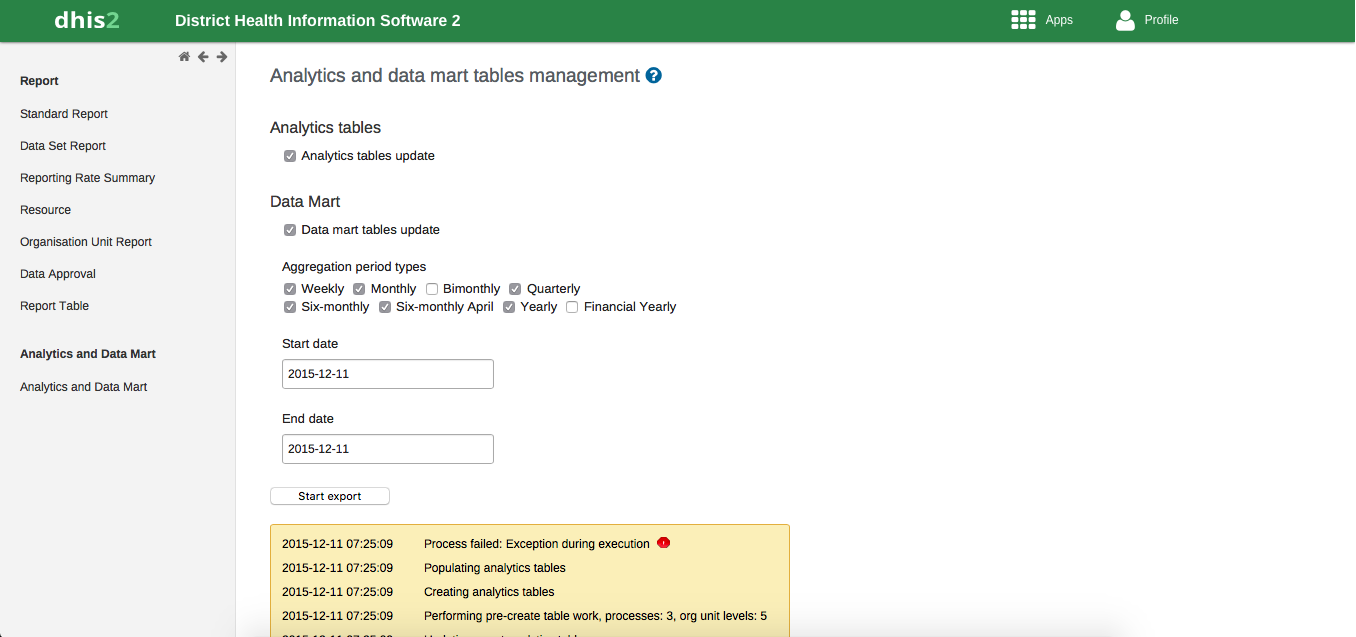Uncheck the Data mart tables update checkbox
Image resolution: width=1356 pixels, height=637 pixels.
pyautogui.click(x=290, y=230)
